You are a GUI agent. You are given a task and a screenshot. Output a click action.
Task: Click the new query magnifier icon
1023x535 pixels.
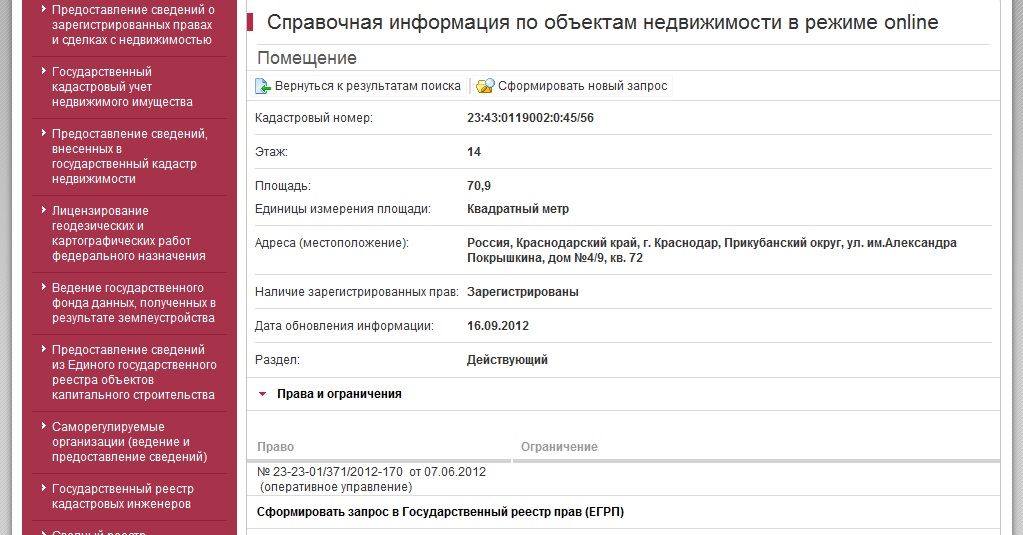point(485,87)
